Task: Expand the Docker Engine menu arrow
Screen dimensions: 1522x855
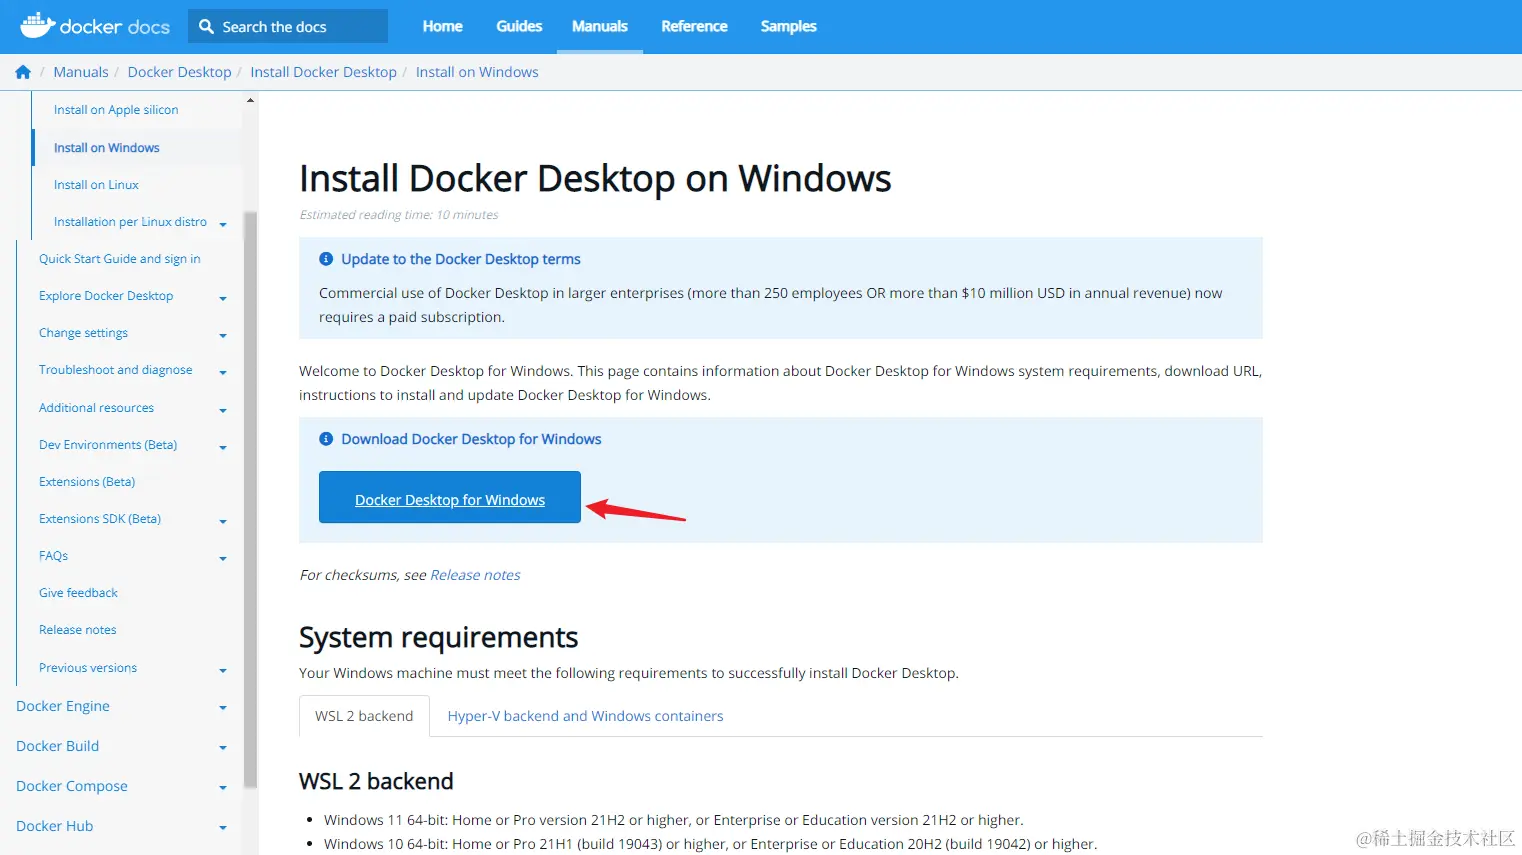Action: pyautogui.click(x=223, y=708)
